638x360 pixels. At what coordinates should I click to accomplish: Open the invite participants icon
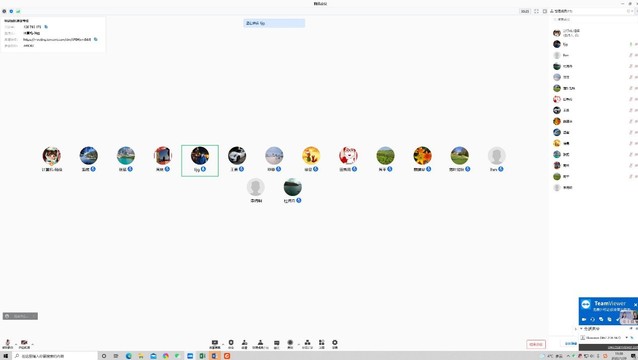245,344
